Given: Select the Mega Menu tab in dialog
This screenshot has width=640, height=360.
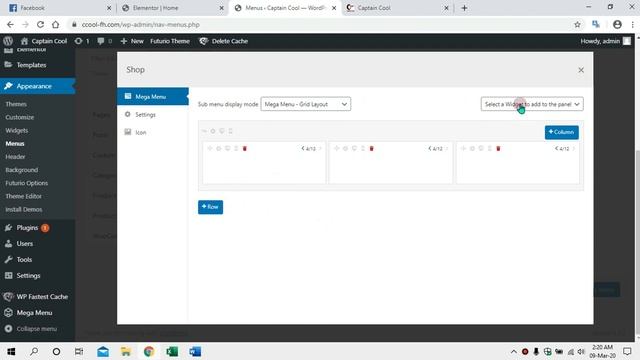Looking at the screenshot, I should (153, 97).
